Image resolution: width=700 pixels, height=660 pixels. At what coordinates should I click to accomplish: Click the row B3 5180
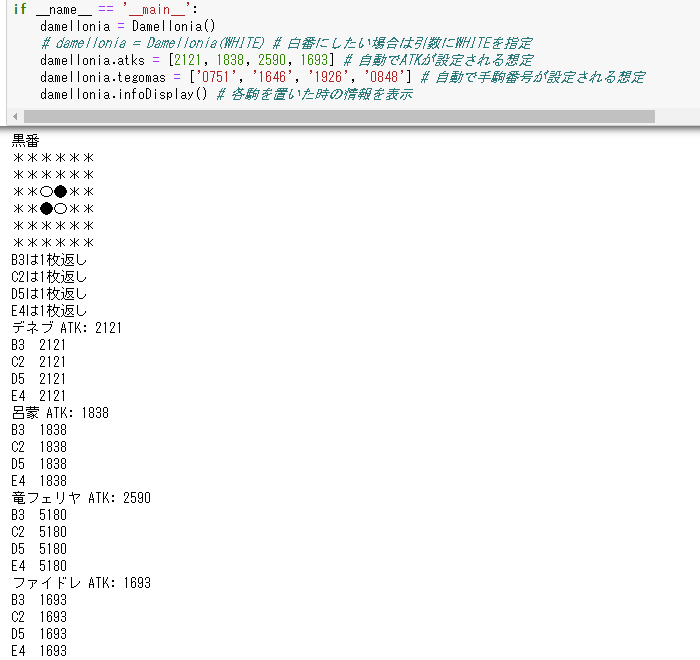click(39, 514)
